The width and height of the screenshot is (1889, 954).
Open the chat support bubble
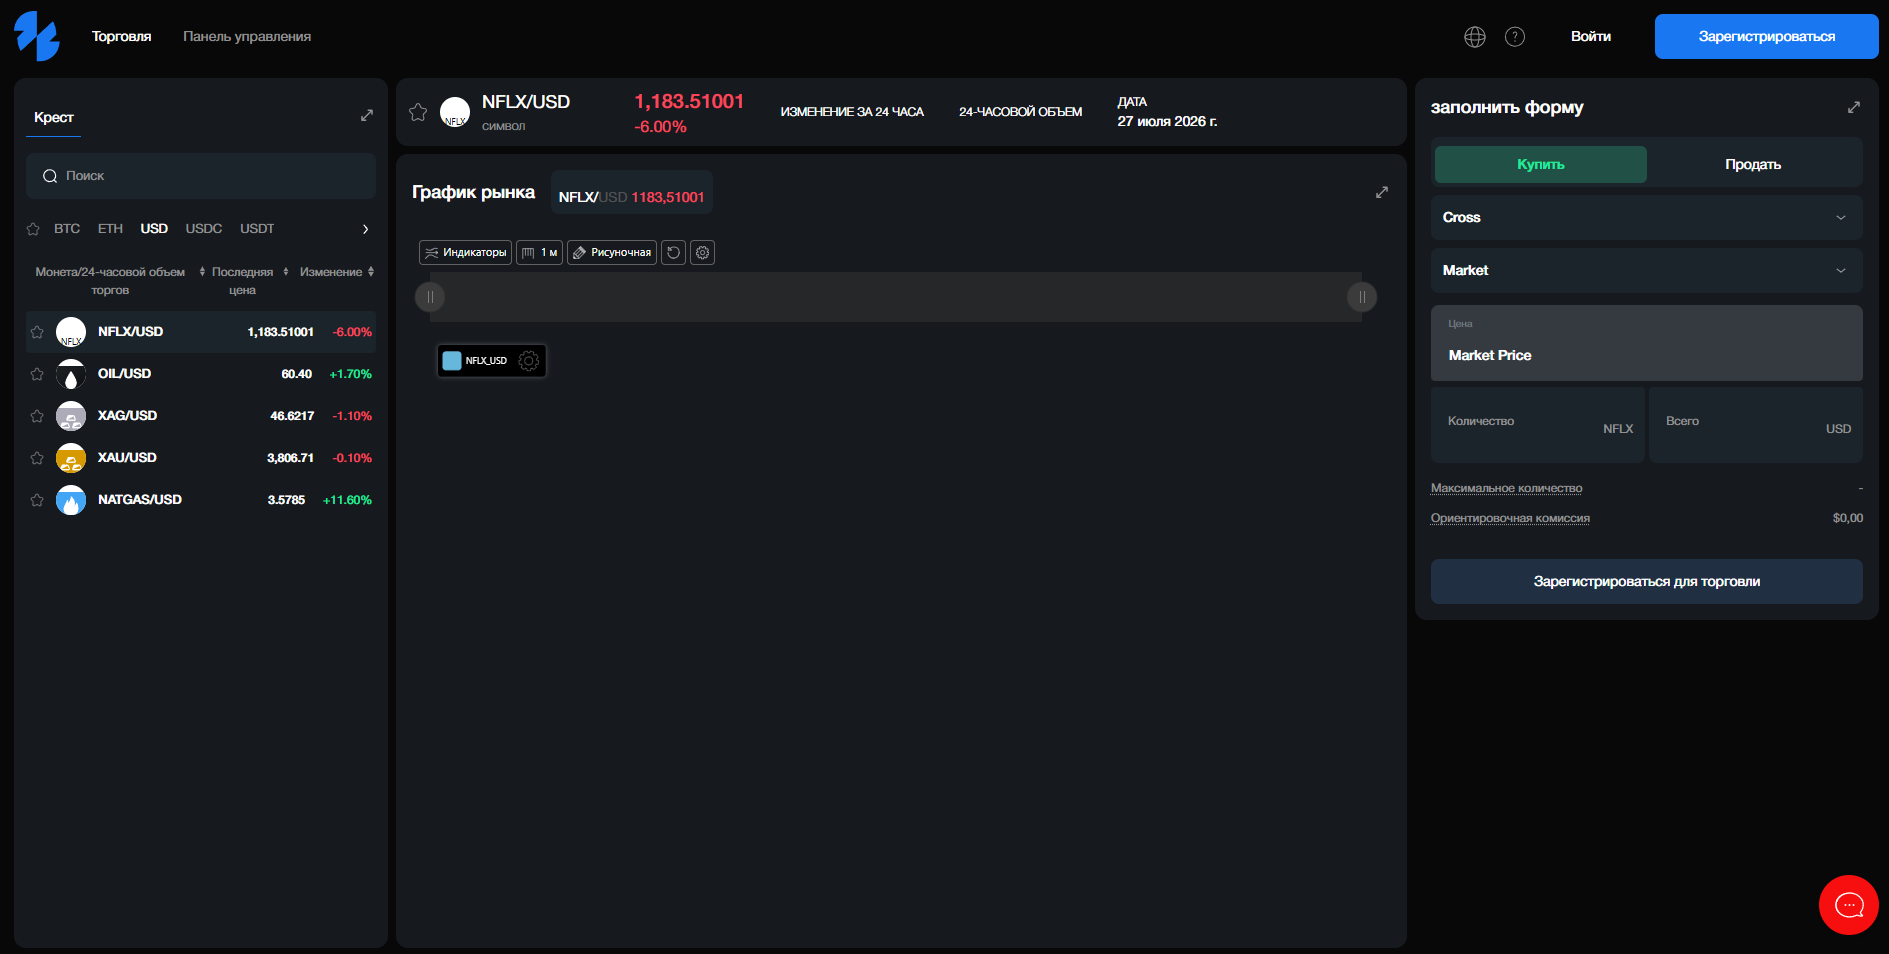(1849, 905)
